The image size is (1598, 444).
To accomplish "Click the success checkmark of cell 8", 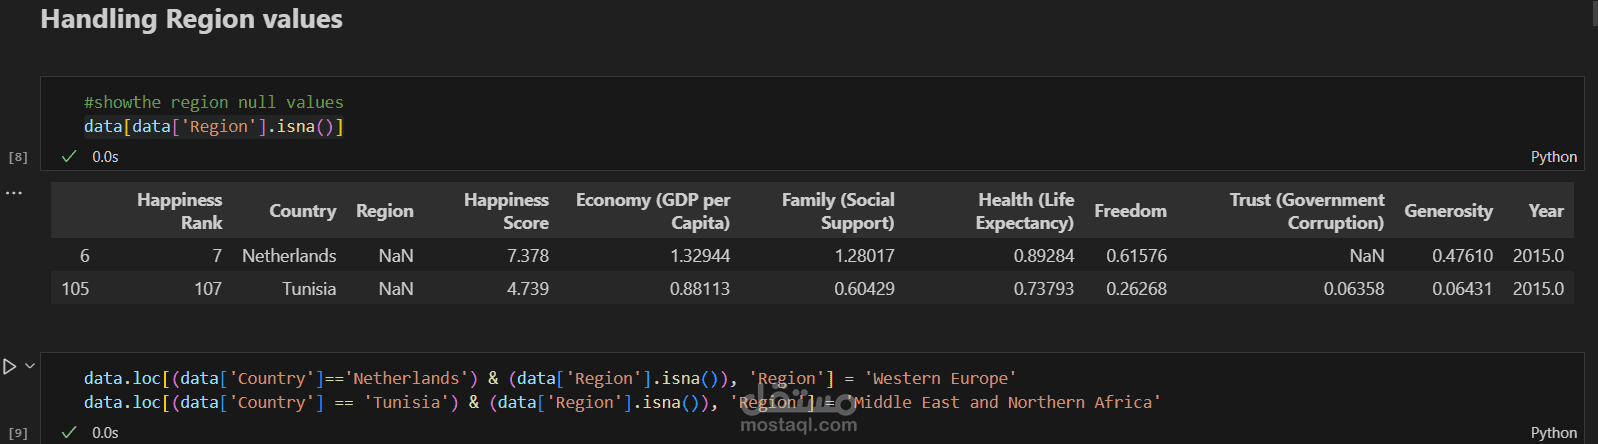I will pyautogui.click(x=69, y=156).
